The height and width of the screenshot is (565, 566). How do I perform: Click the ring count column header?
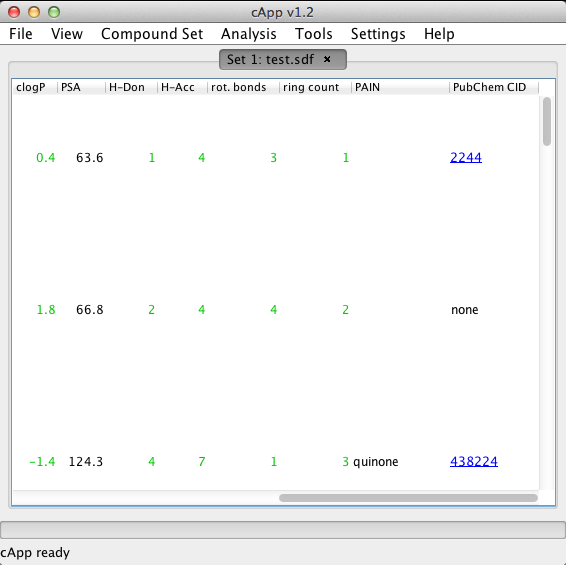pos(315,87)
